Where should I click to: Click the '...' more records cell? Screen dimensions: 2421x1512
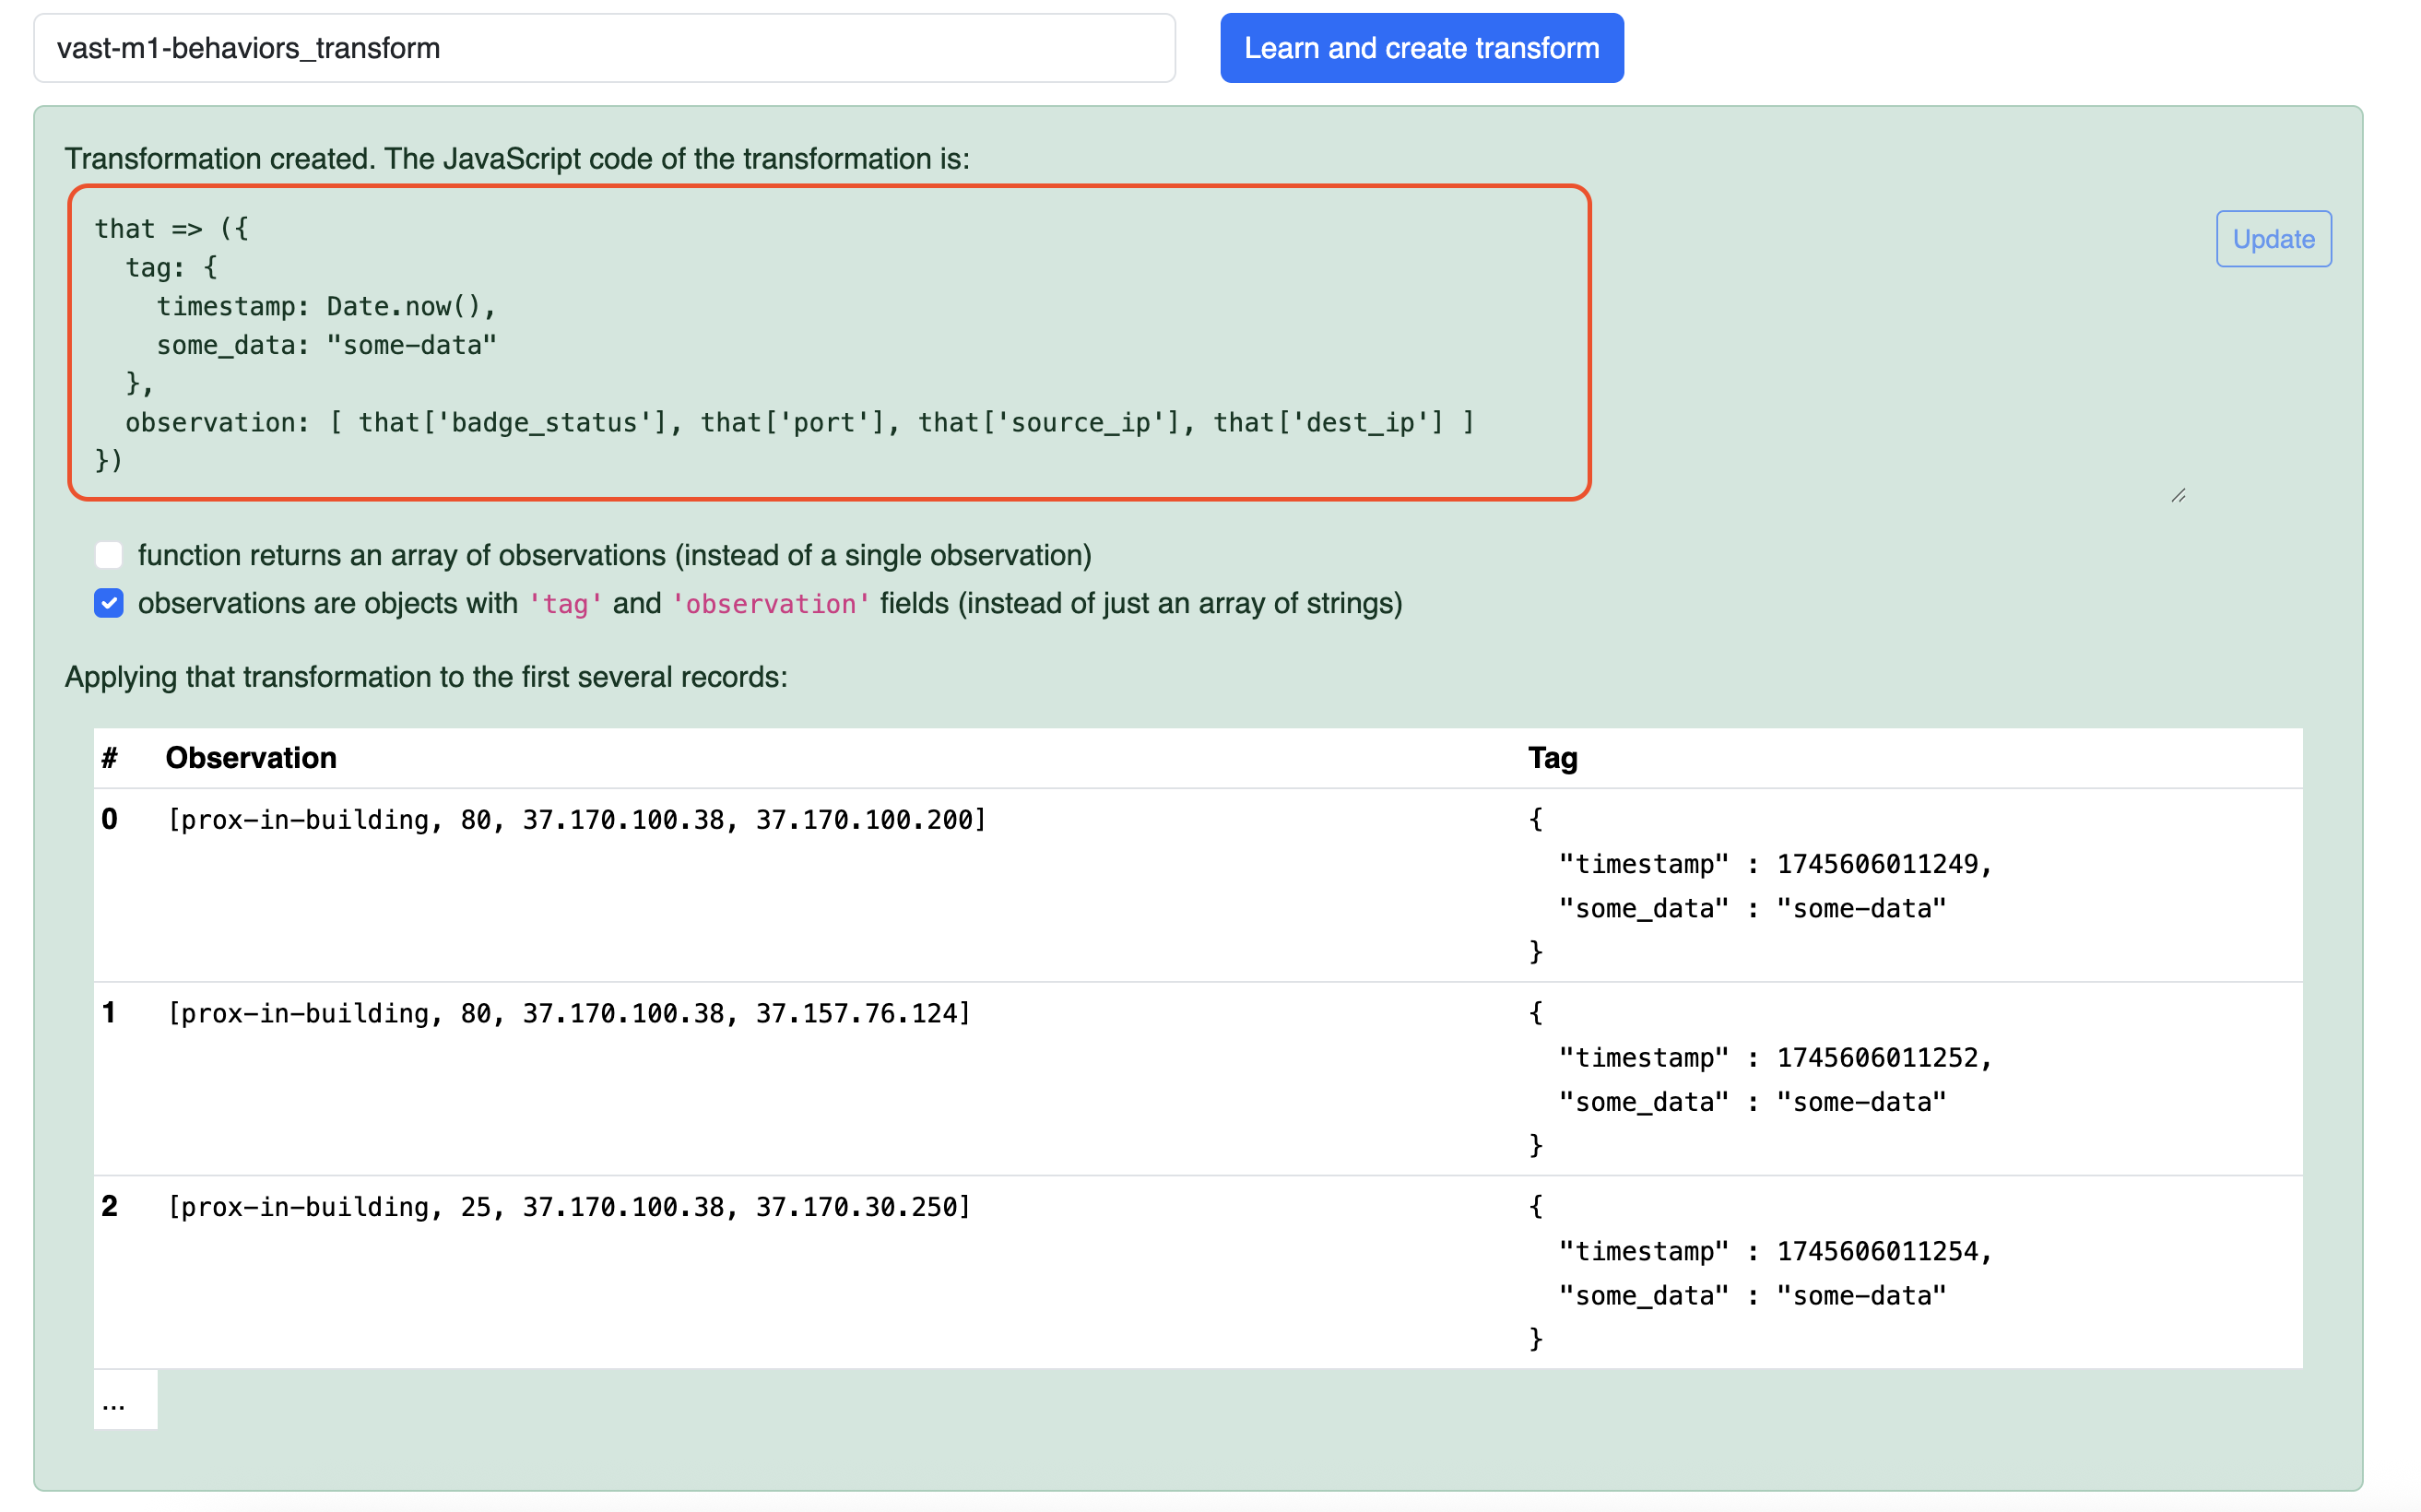(125, 1399)
